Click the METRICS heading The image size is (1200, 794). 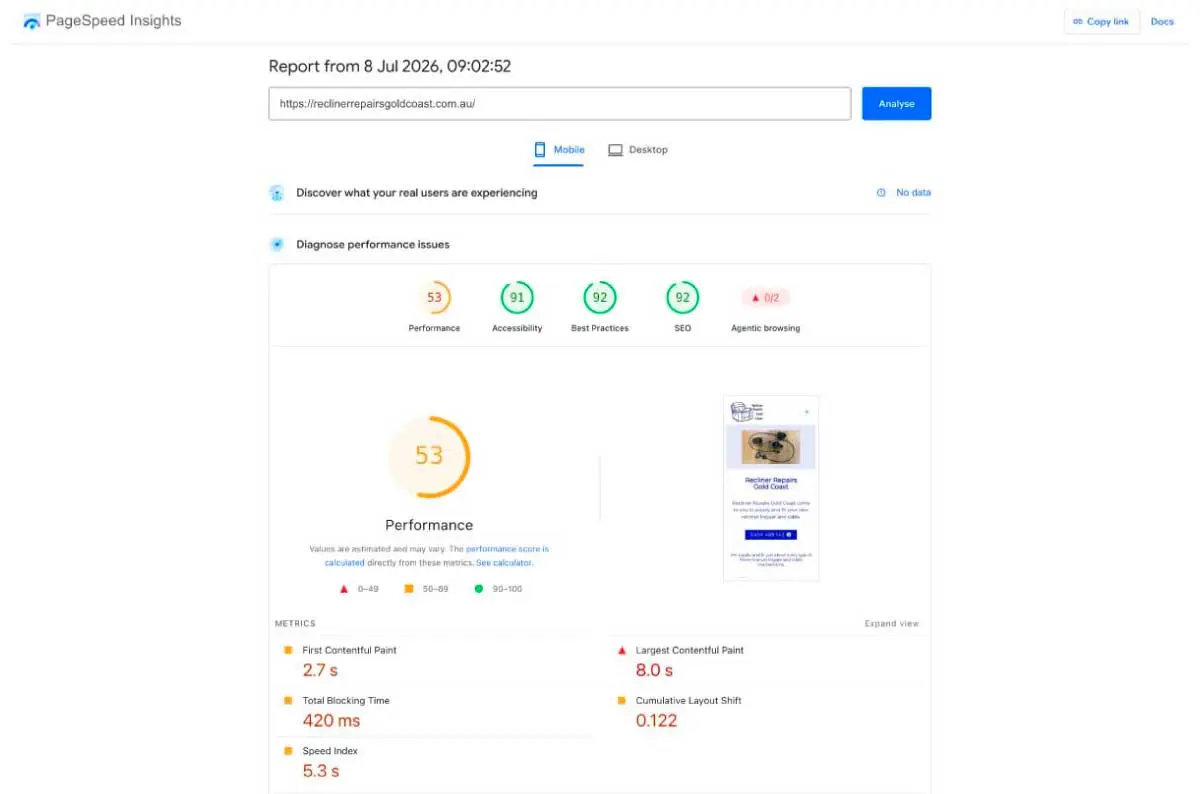[x=295, y=624]
